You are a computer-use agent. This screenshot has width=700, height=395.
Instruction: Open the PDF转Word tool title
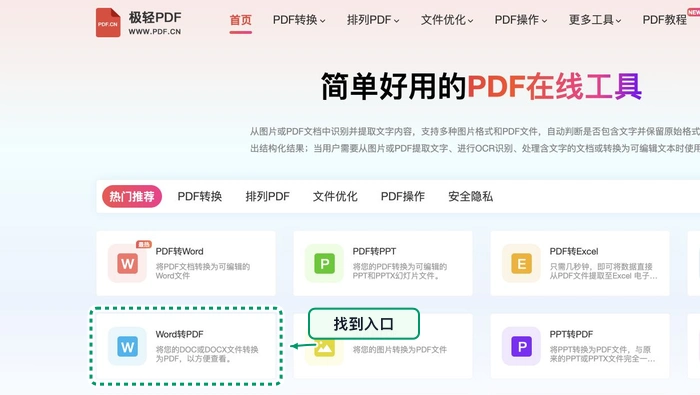(x=179, y=251)
